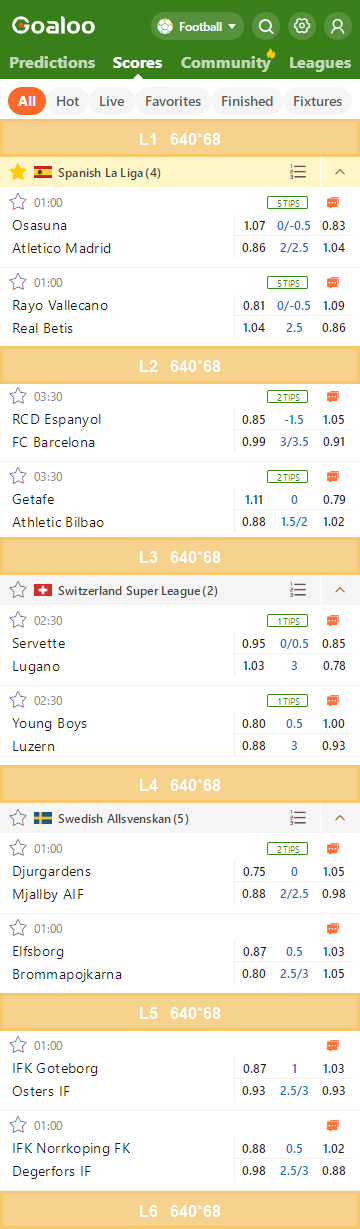Open comment icon for IFK Goteborg match

click(x=332, y=1045)
